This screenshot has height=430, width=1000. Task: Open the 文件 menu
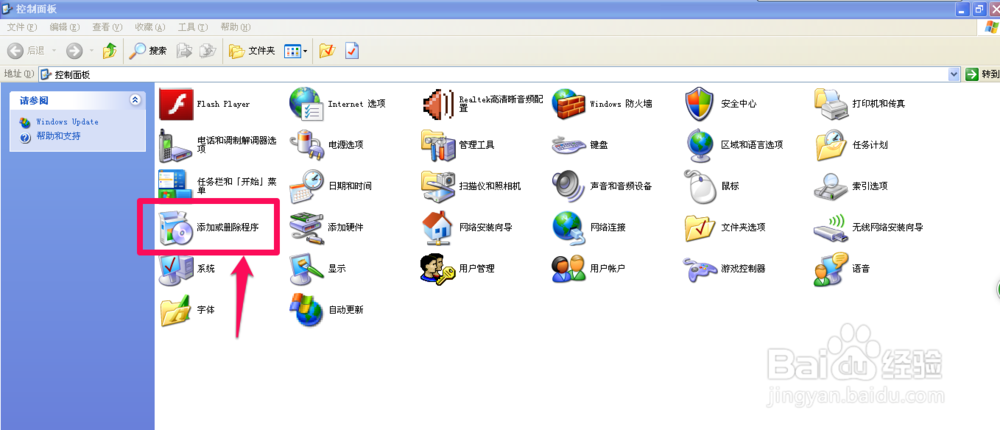(22, 27)
